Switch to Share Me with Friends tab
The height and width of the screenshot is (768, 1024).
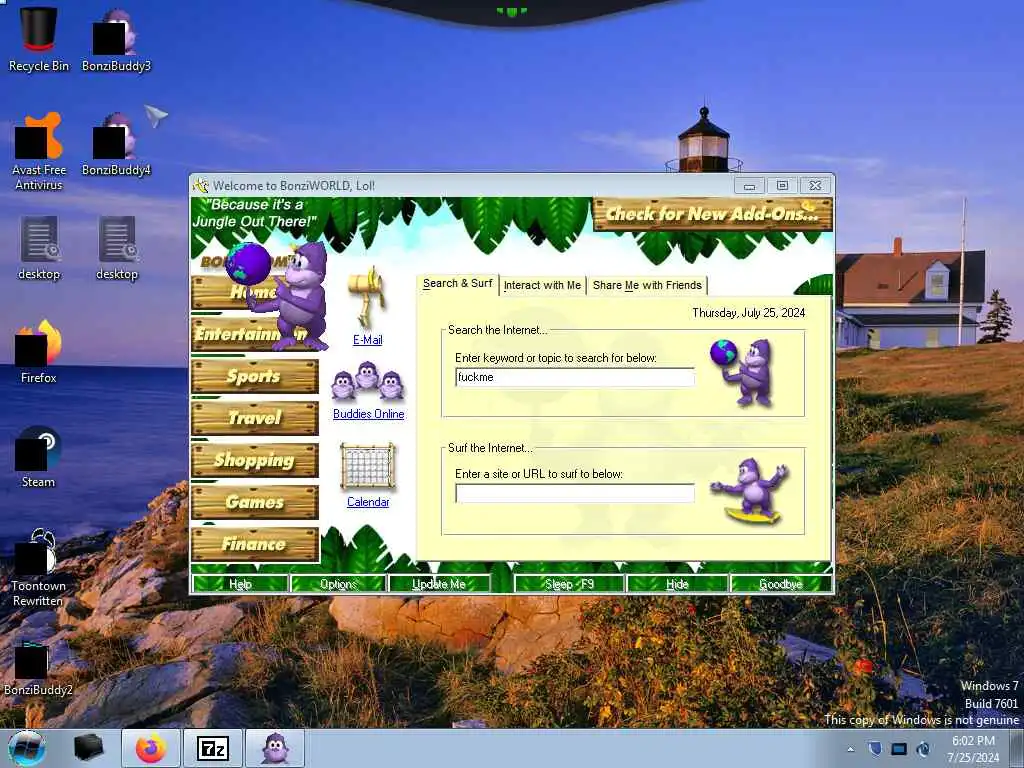[x=647, y=285]
